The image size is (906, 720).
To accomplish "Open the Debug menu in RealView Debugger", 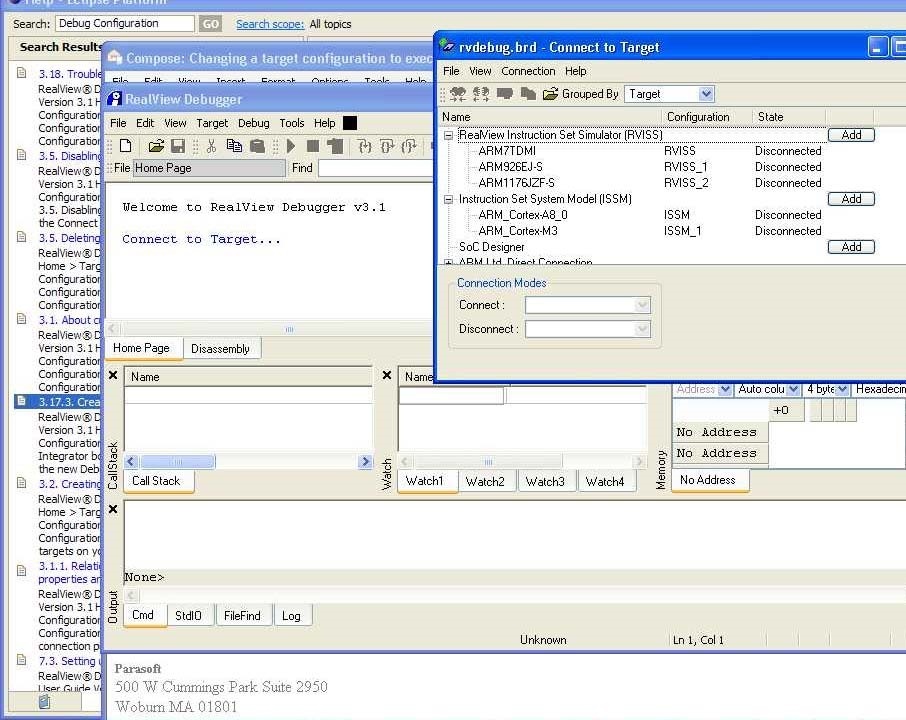I will (x=254, y=123).
